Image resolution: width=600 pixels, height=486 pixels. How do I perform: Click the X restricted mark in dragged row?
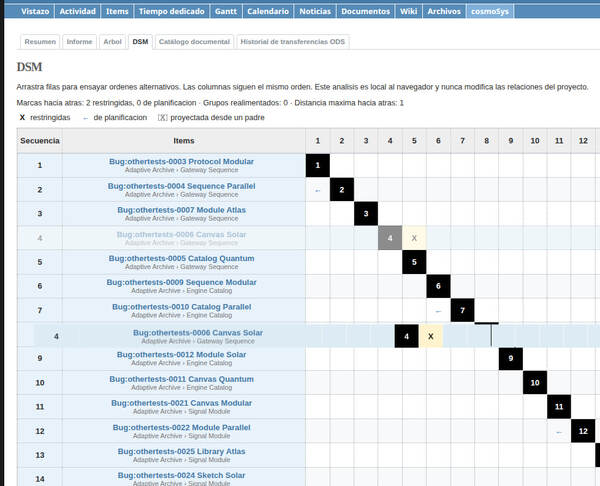pos(431,336)
